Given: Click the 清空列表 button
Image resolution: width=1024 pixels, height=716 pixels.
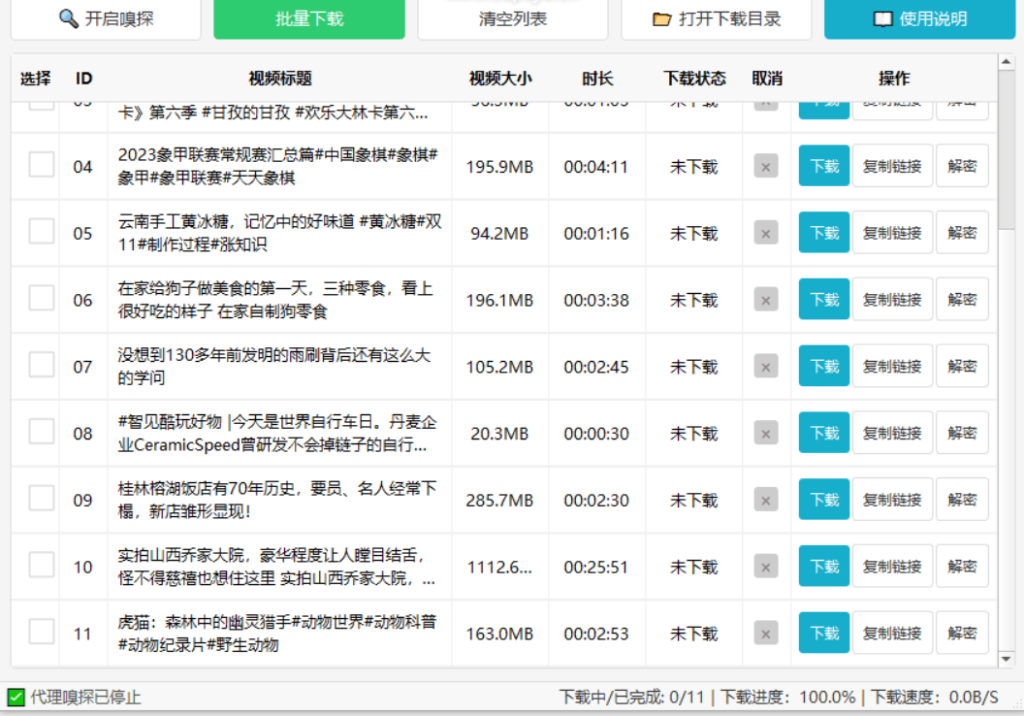Looking at the screenshot, I should (512, 17).
